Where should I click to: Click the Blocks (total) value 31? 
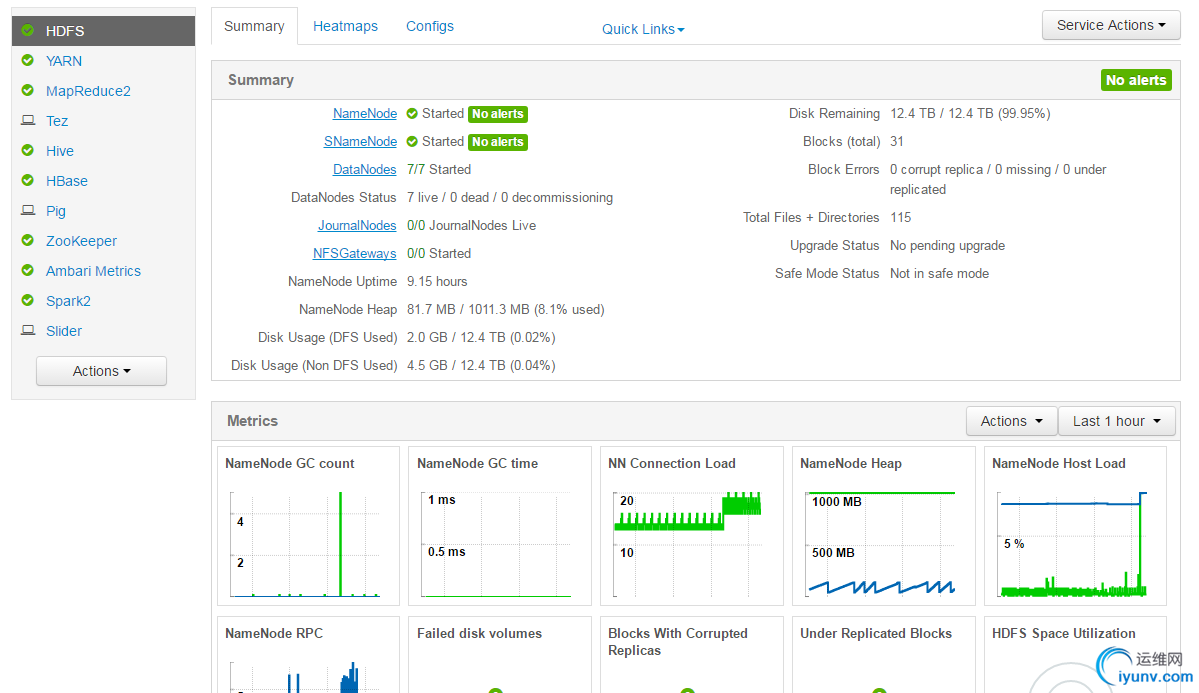(896, 142)
